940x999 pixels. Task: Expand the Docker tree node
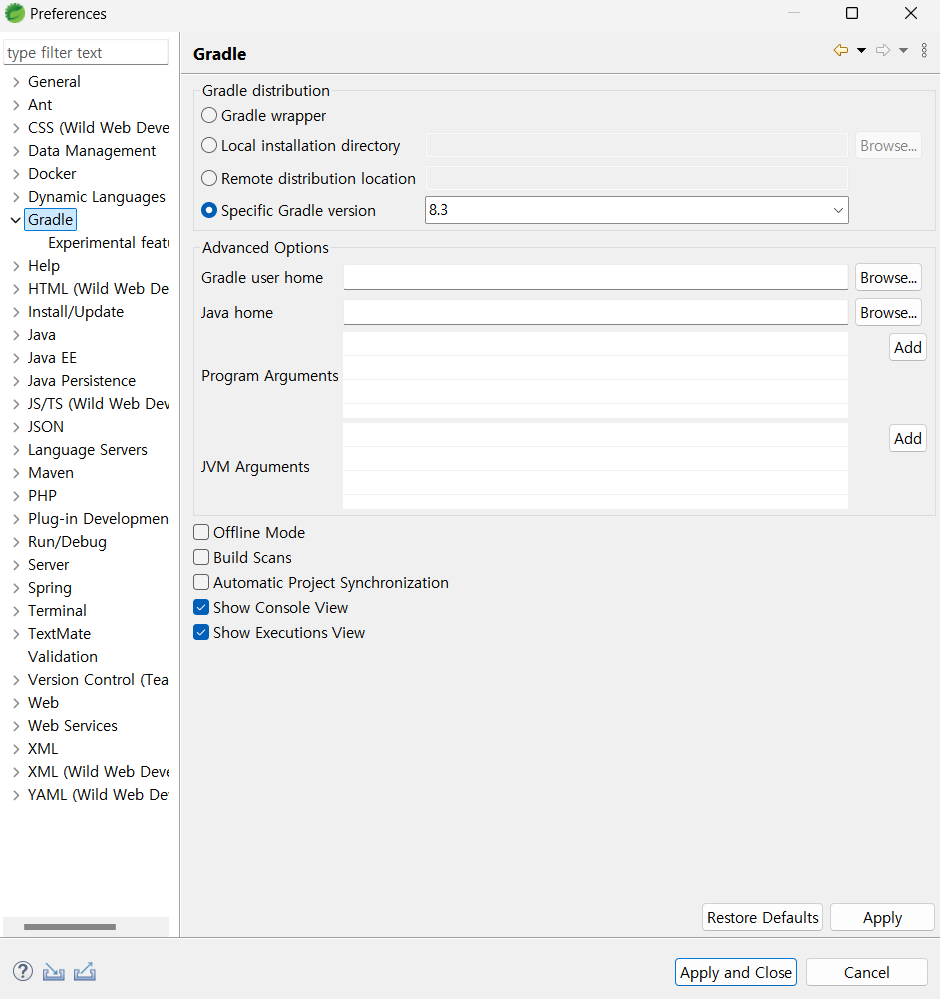(16, 174)
